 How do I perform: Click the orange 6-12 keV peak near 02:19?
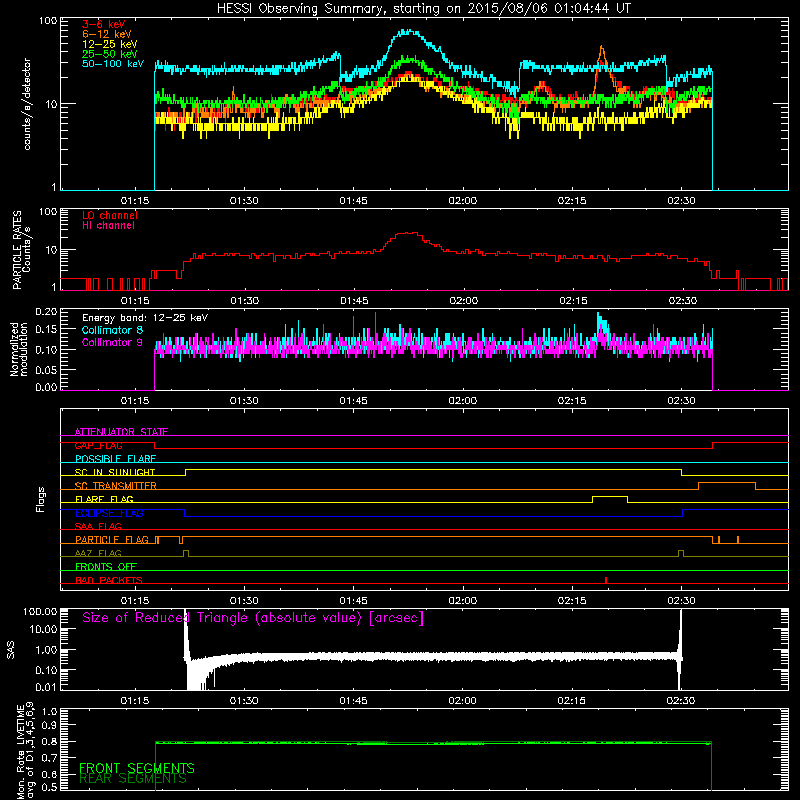point(602,48)
